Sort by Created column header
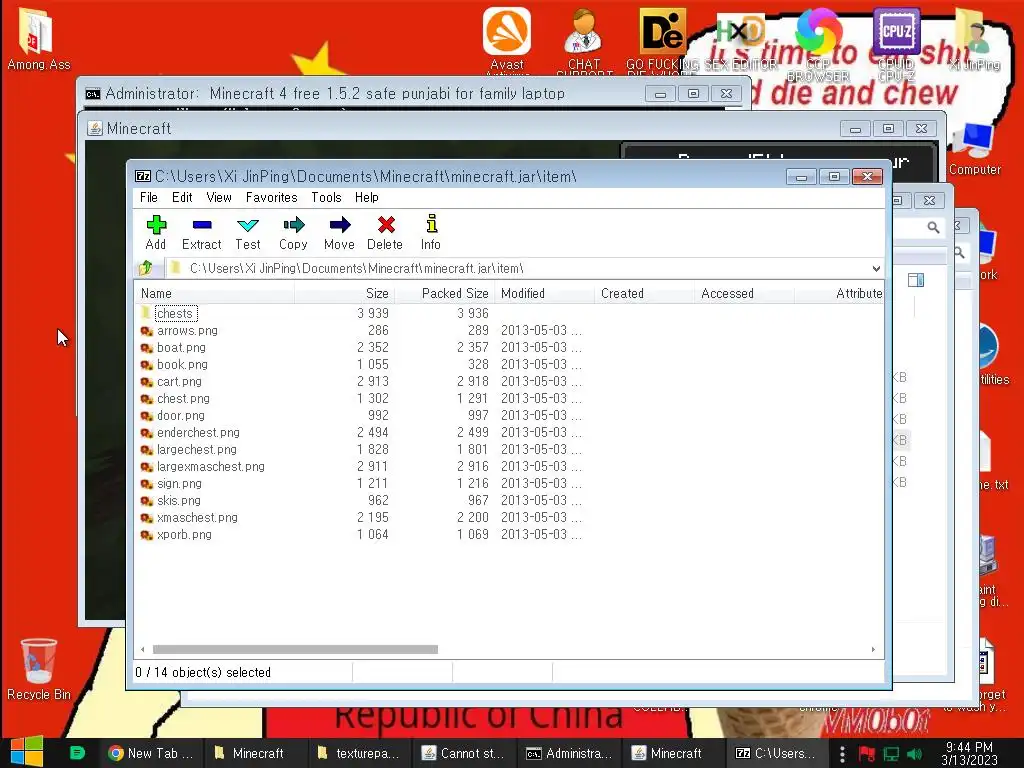Image resolution: width=1024 pixels, height=768 pixels. [645, 293]
